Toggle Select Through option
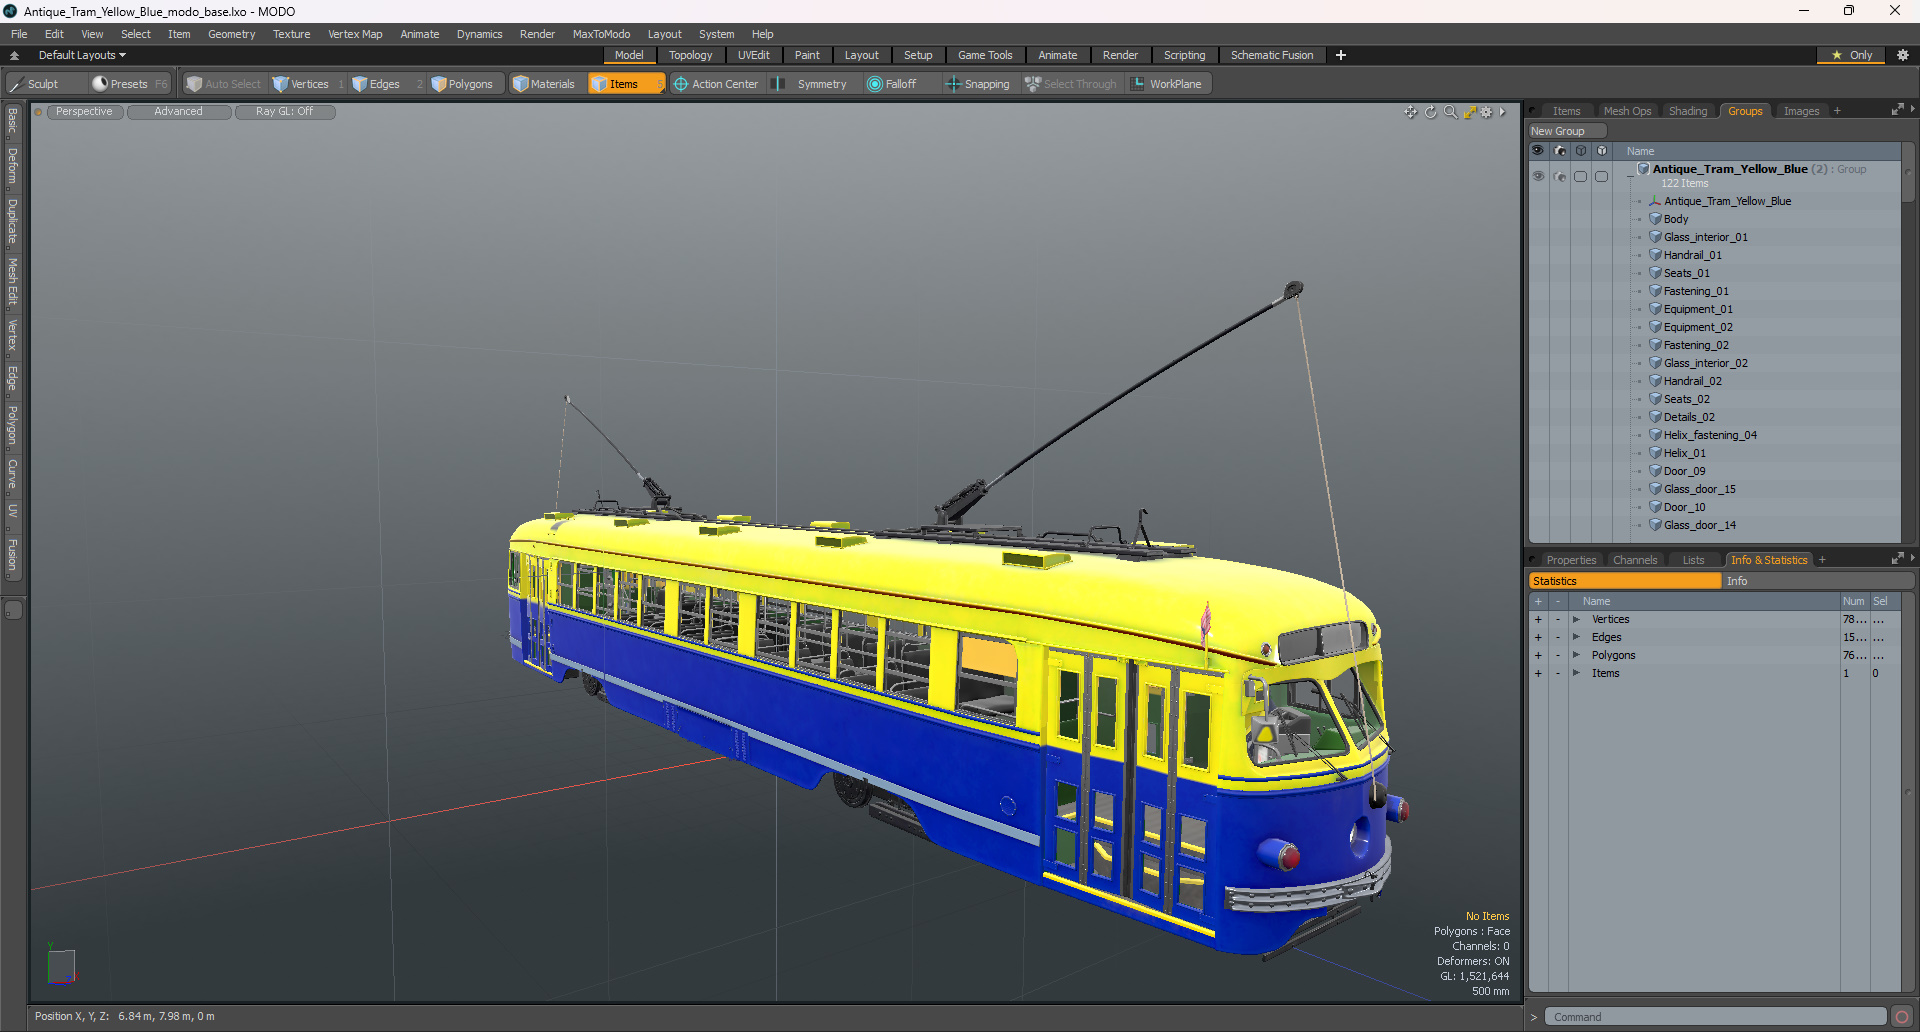The height and width of the screenshot is (1032, 1920). coord(1071,84)
